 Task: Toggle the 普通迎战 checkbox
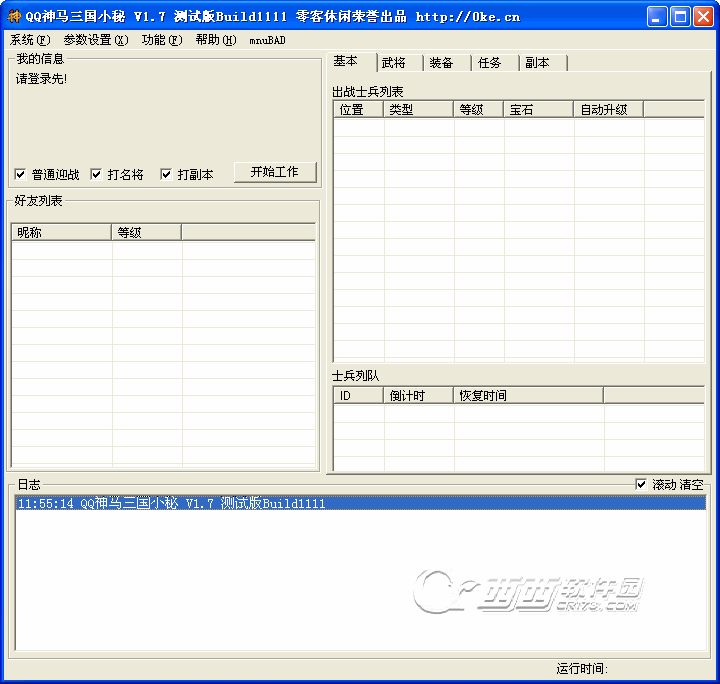pyautogui.click(x=21, y=175)
